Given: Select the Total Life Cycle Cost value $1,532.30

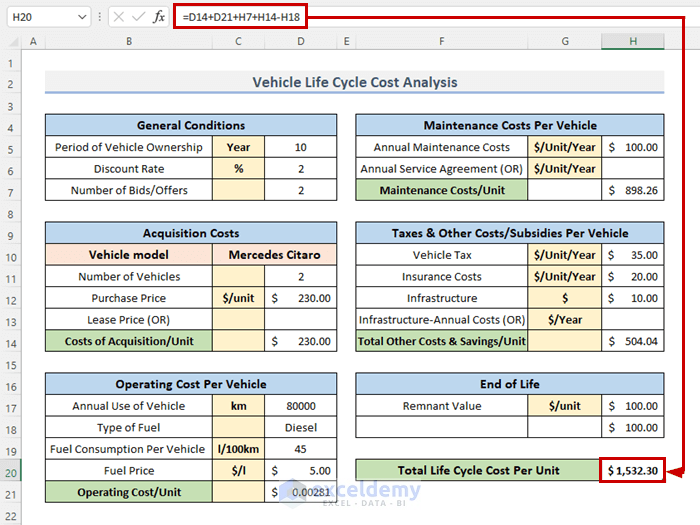Looking at the screenshot, I should click(x=632, y=470).
